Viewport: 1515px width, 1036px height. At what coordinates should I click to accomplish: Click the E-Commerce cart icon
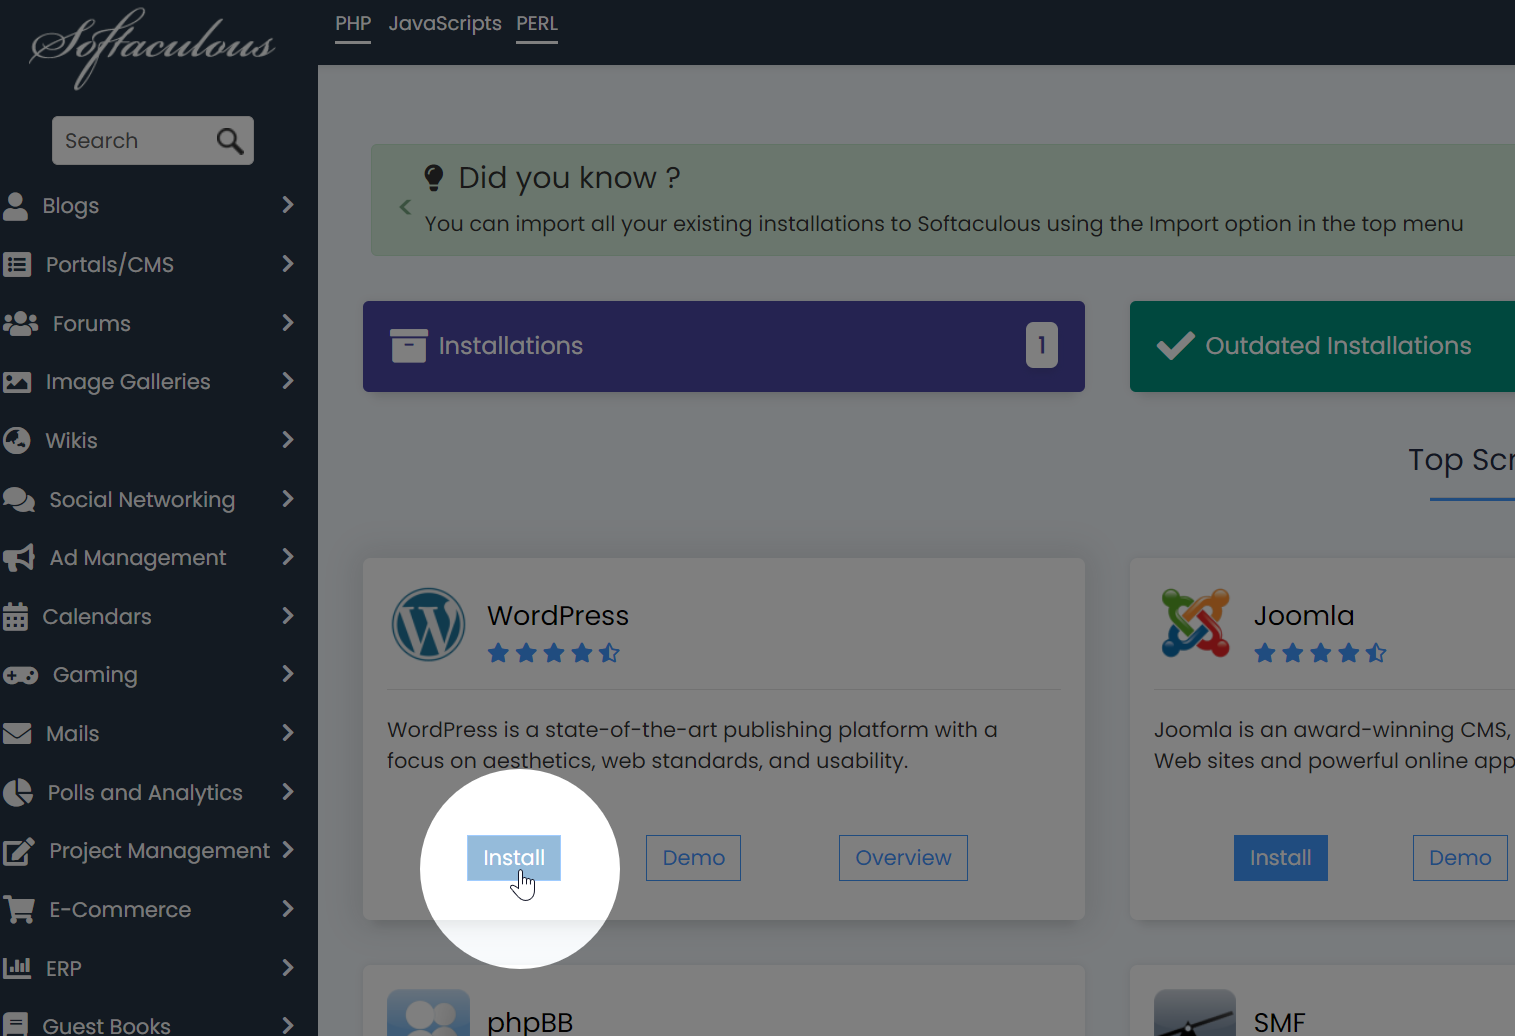click(x=19, y=910)
